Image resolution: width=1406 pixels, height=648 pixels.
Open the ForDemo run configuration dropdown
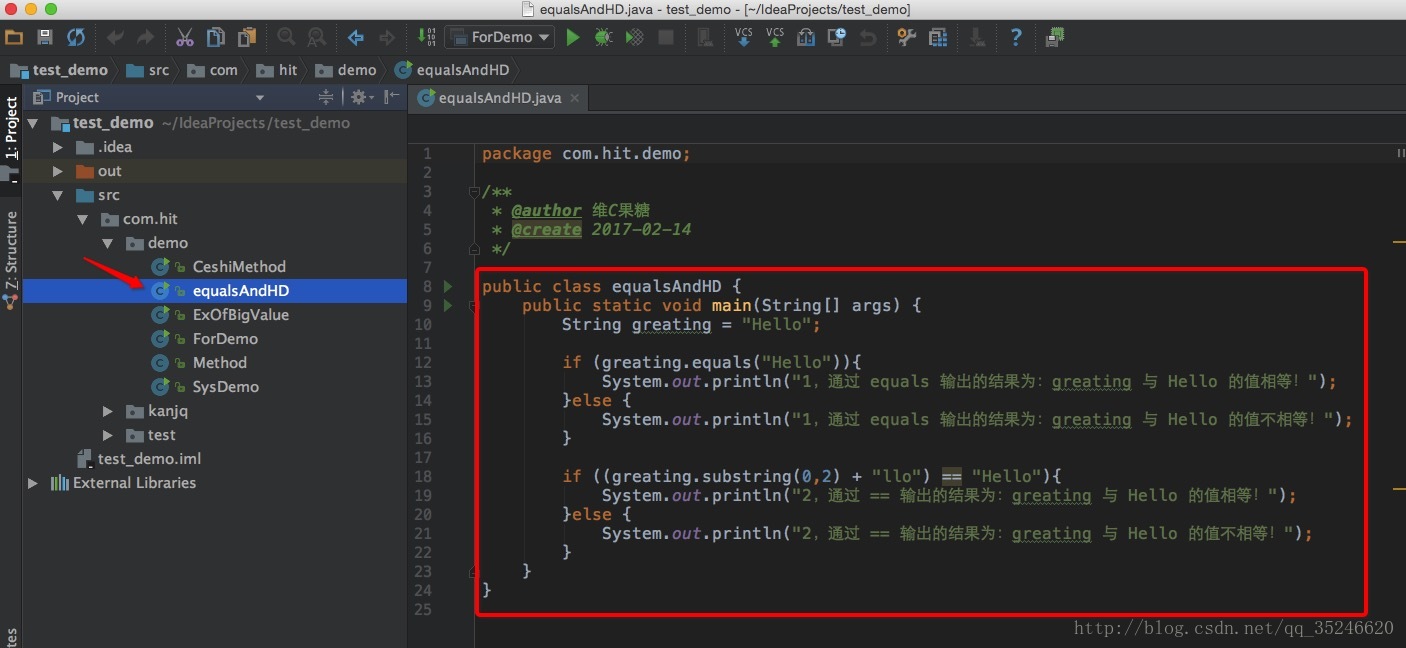tap(500, 37)
